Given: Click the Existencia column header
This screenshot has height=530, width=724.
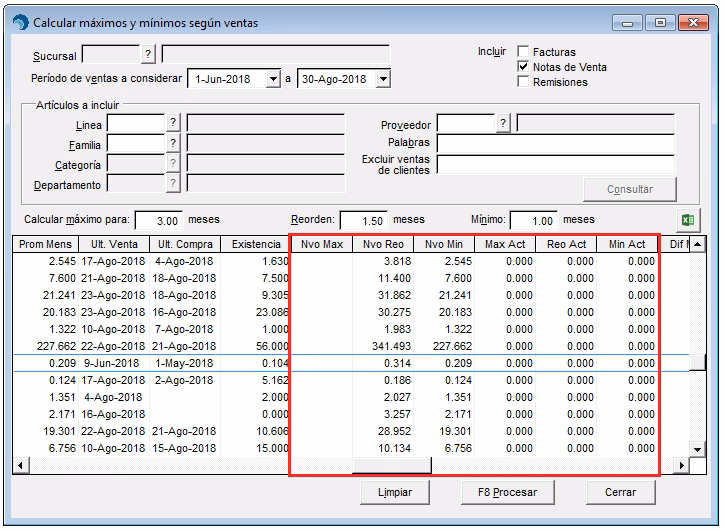Looking at the screenshot, I should 256,244.
